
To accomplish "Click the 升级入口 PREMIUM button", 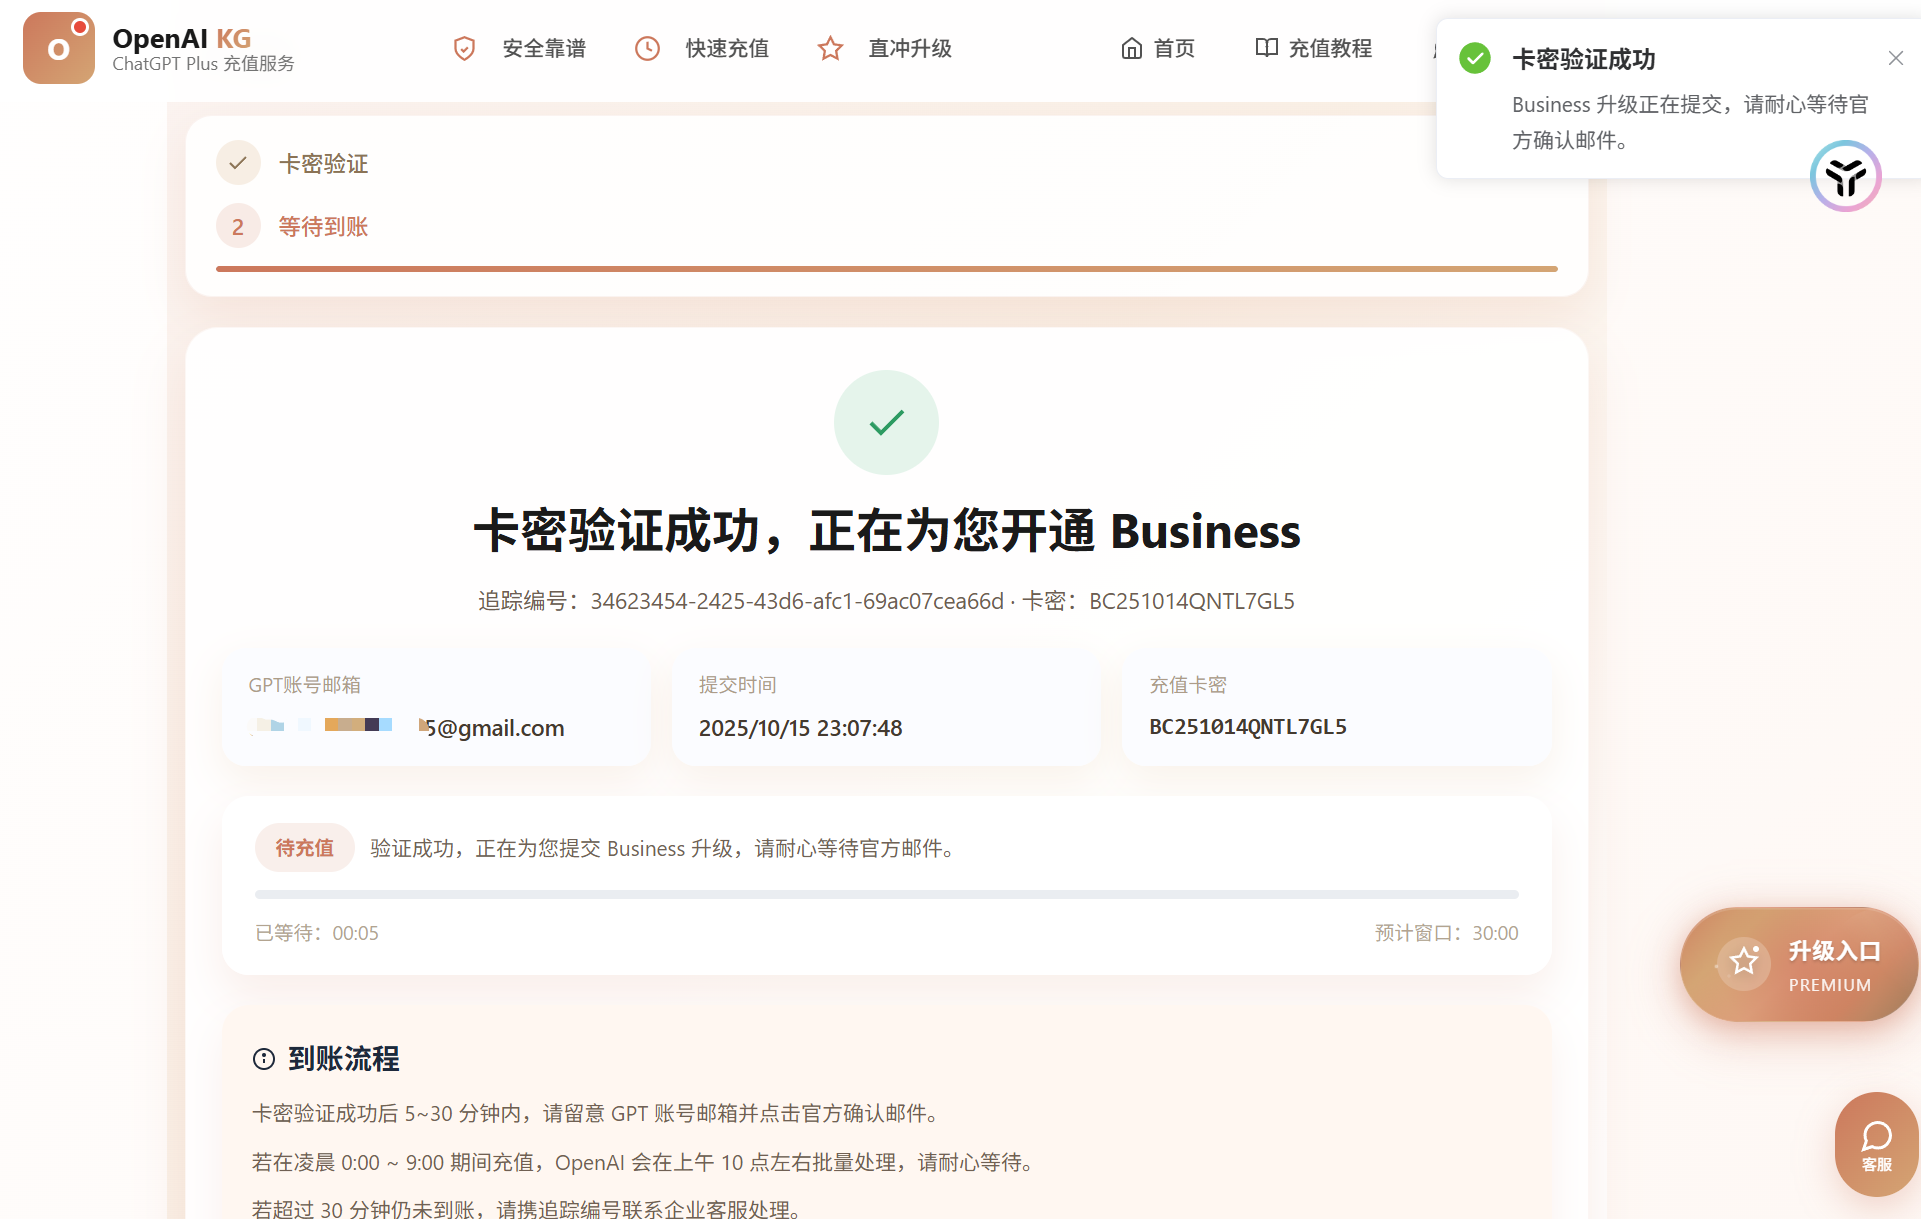I will [1798, 964].
